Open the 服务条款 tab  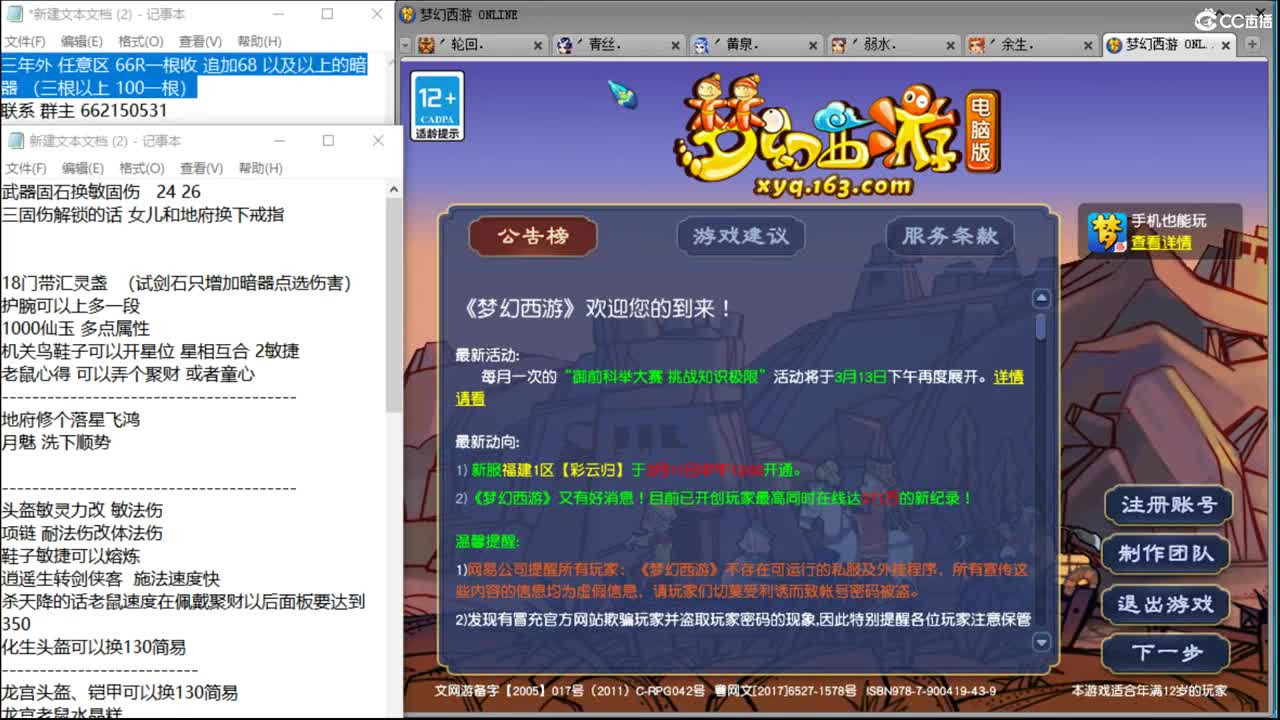pos(950,235)
